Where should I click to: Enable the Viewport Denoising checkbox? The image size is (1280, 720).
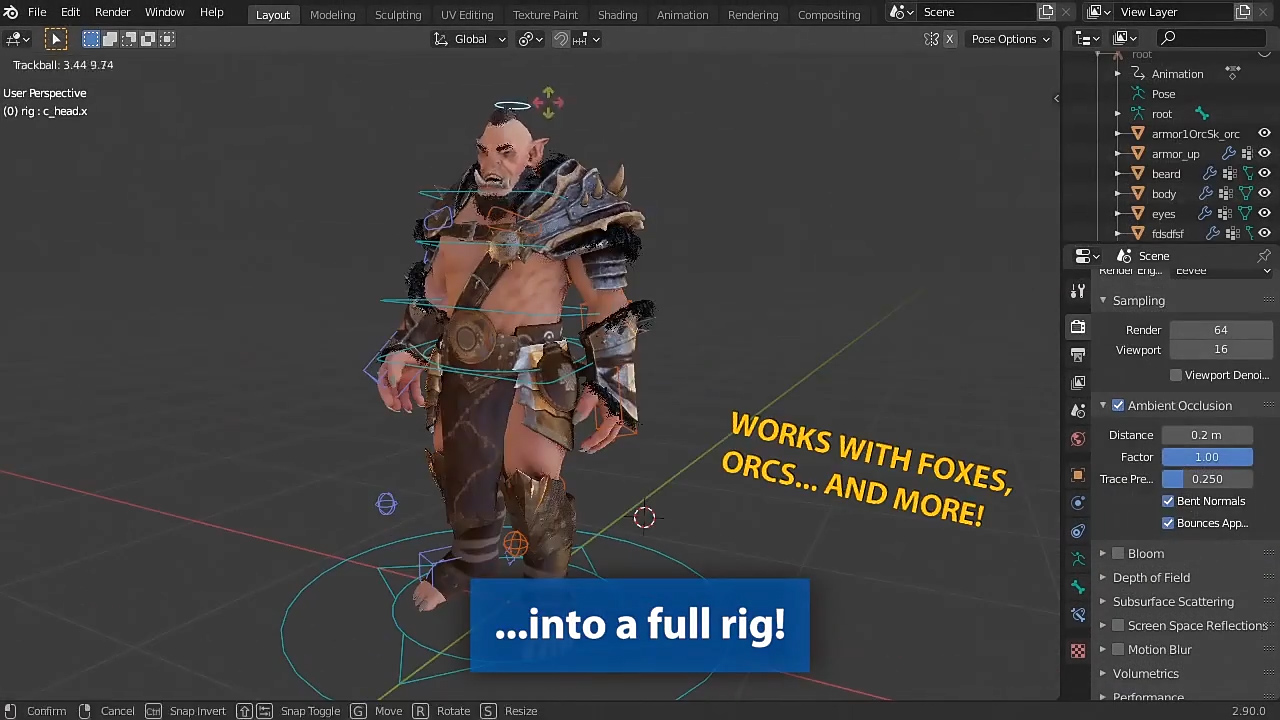click(1176, 375)
